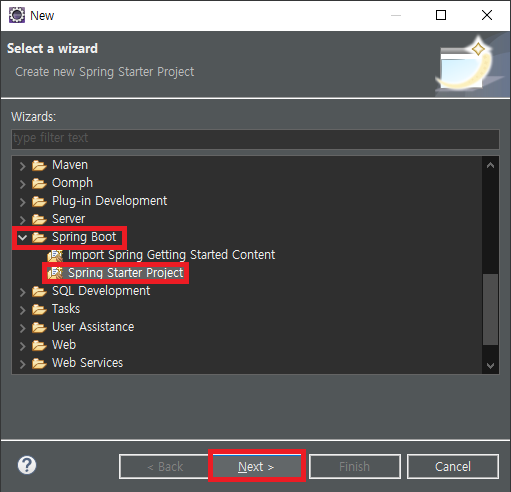Expand the Plug-in Development category
This screenshot has height=492, width=511.
tap(22, 202)
